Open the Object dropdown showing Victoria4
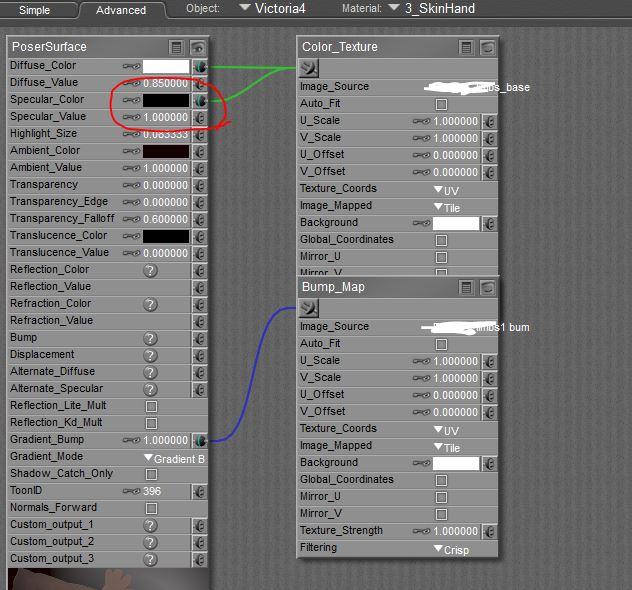The width and height of the screenshot is (632, 590). (272, 8)
